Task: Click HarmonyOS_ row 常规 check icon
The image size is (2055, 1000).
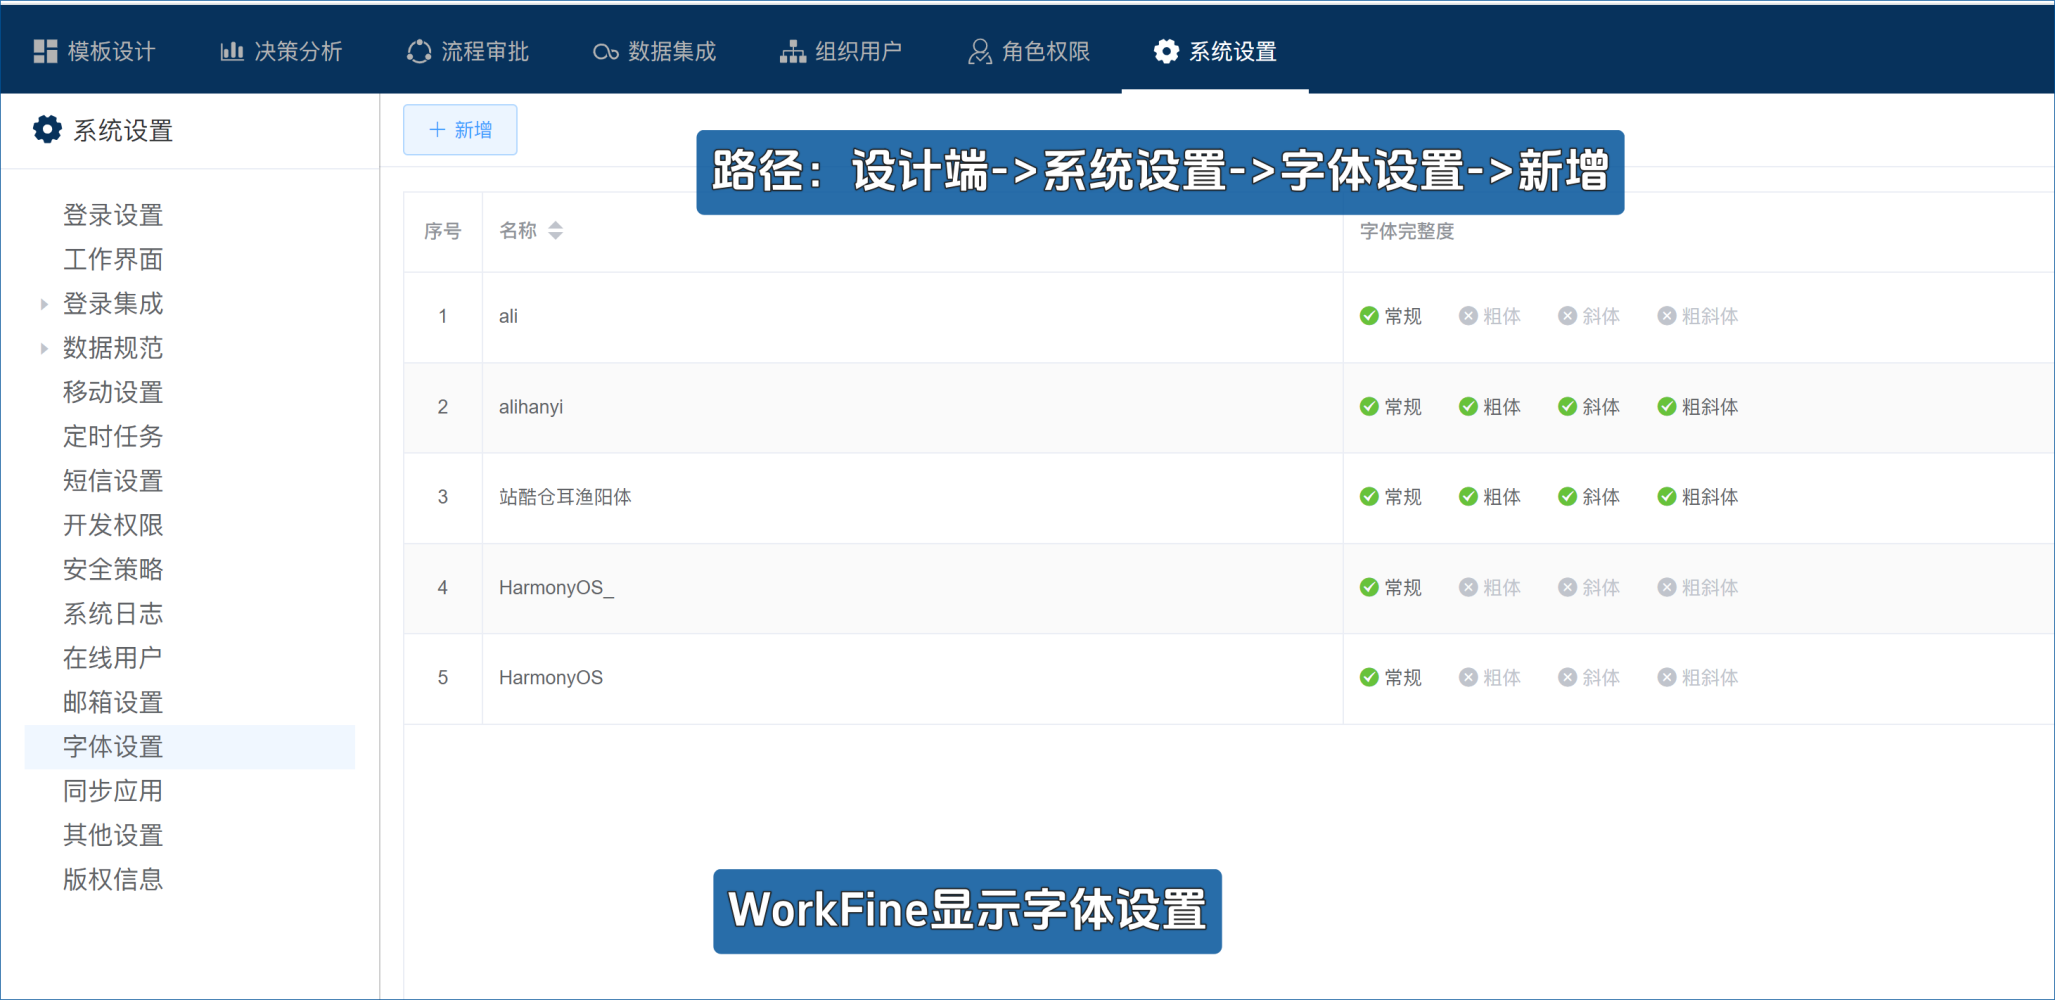Action: point(1369,588)
